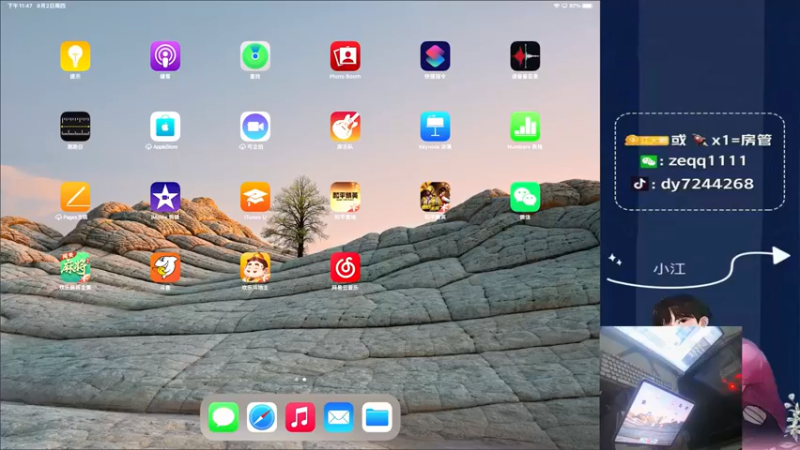Click the webcam feed thumbnail
800x450 pixels.
[671, 388]
